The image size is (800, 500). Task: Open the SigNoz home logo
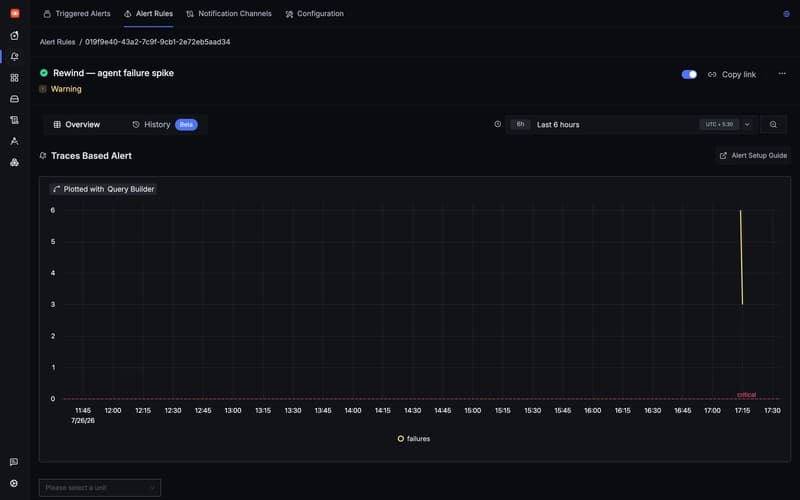click(15, 13)
